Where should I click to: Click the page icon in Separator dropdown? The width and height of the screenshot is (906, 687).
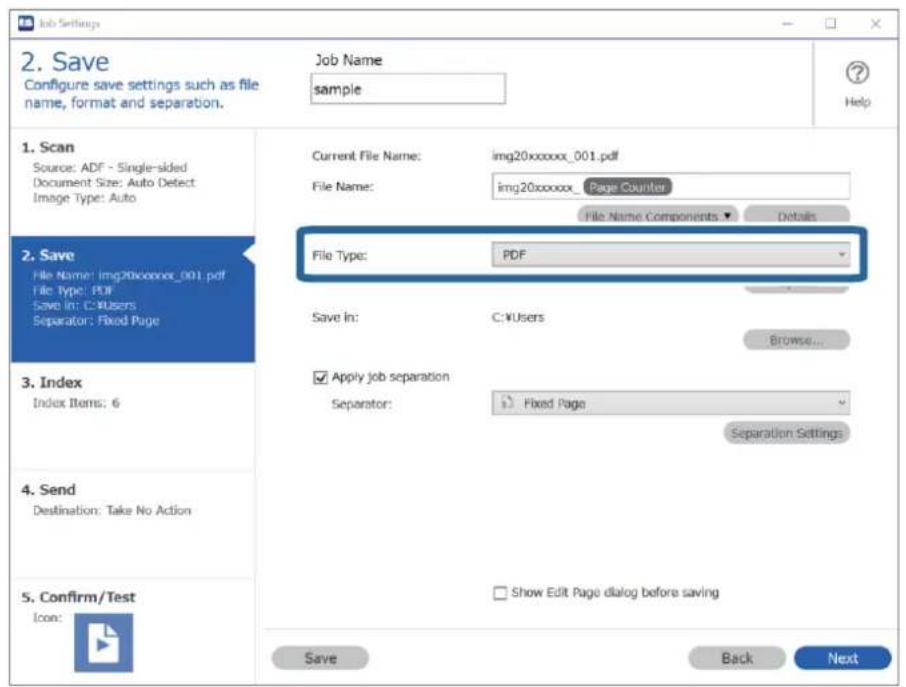click(x=507, y=403)
